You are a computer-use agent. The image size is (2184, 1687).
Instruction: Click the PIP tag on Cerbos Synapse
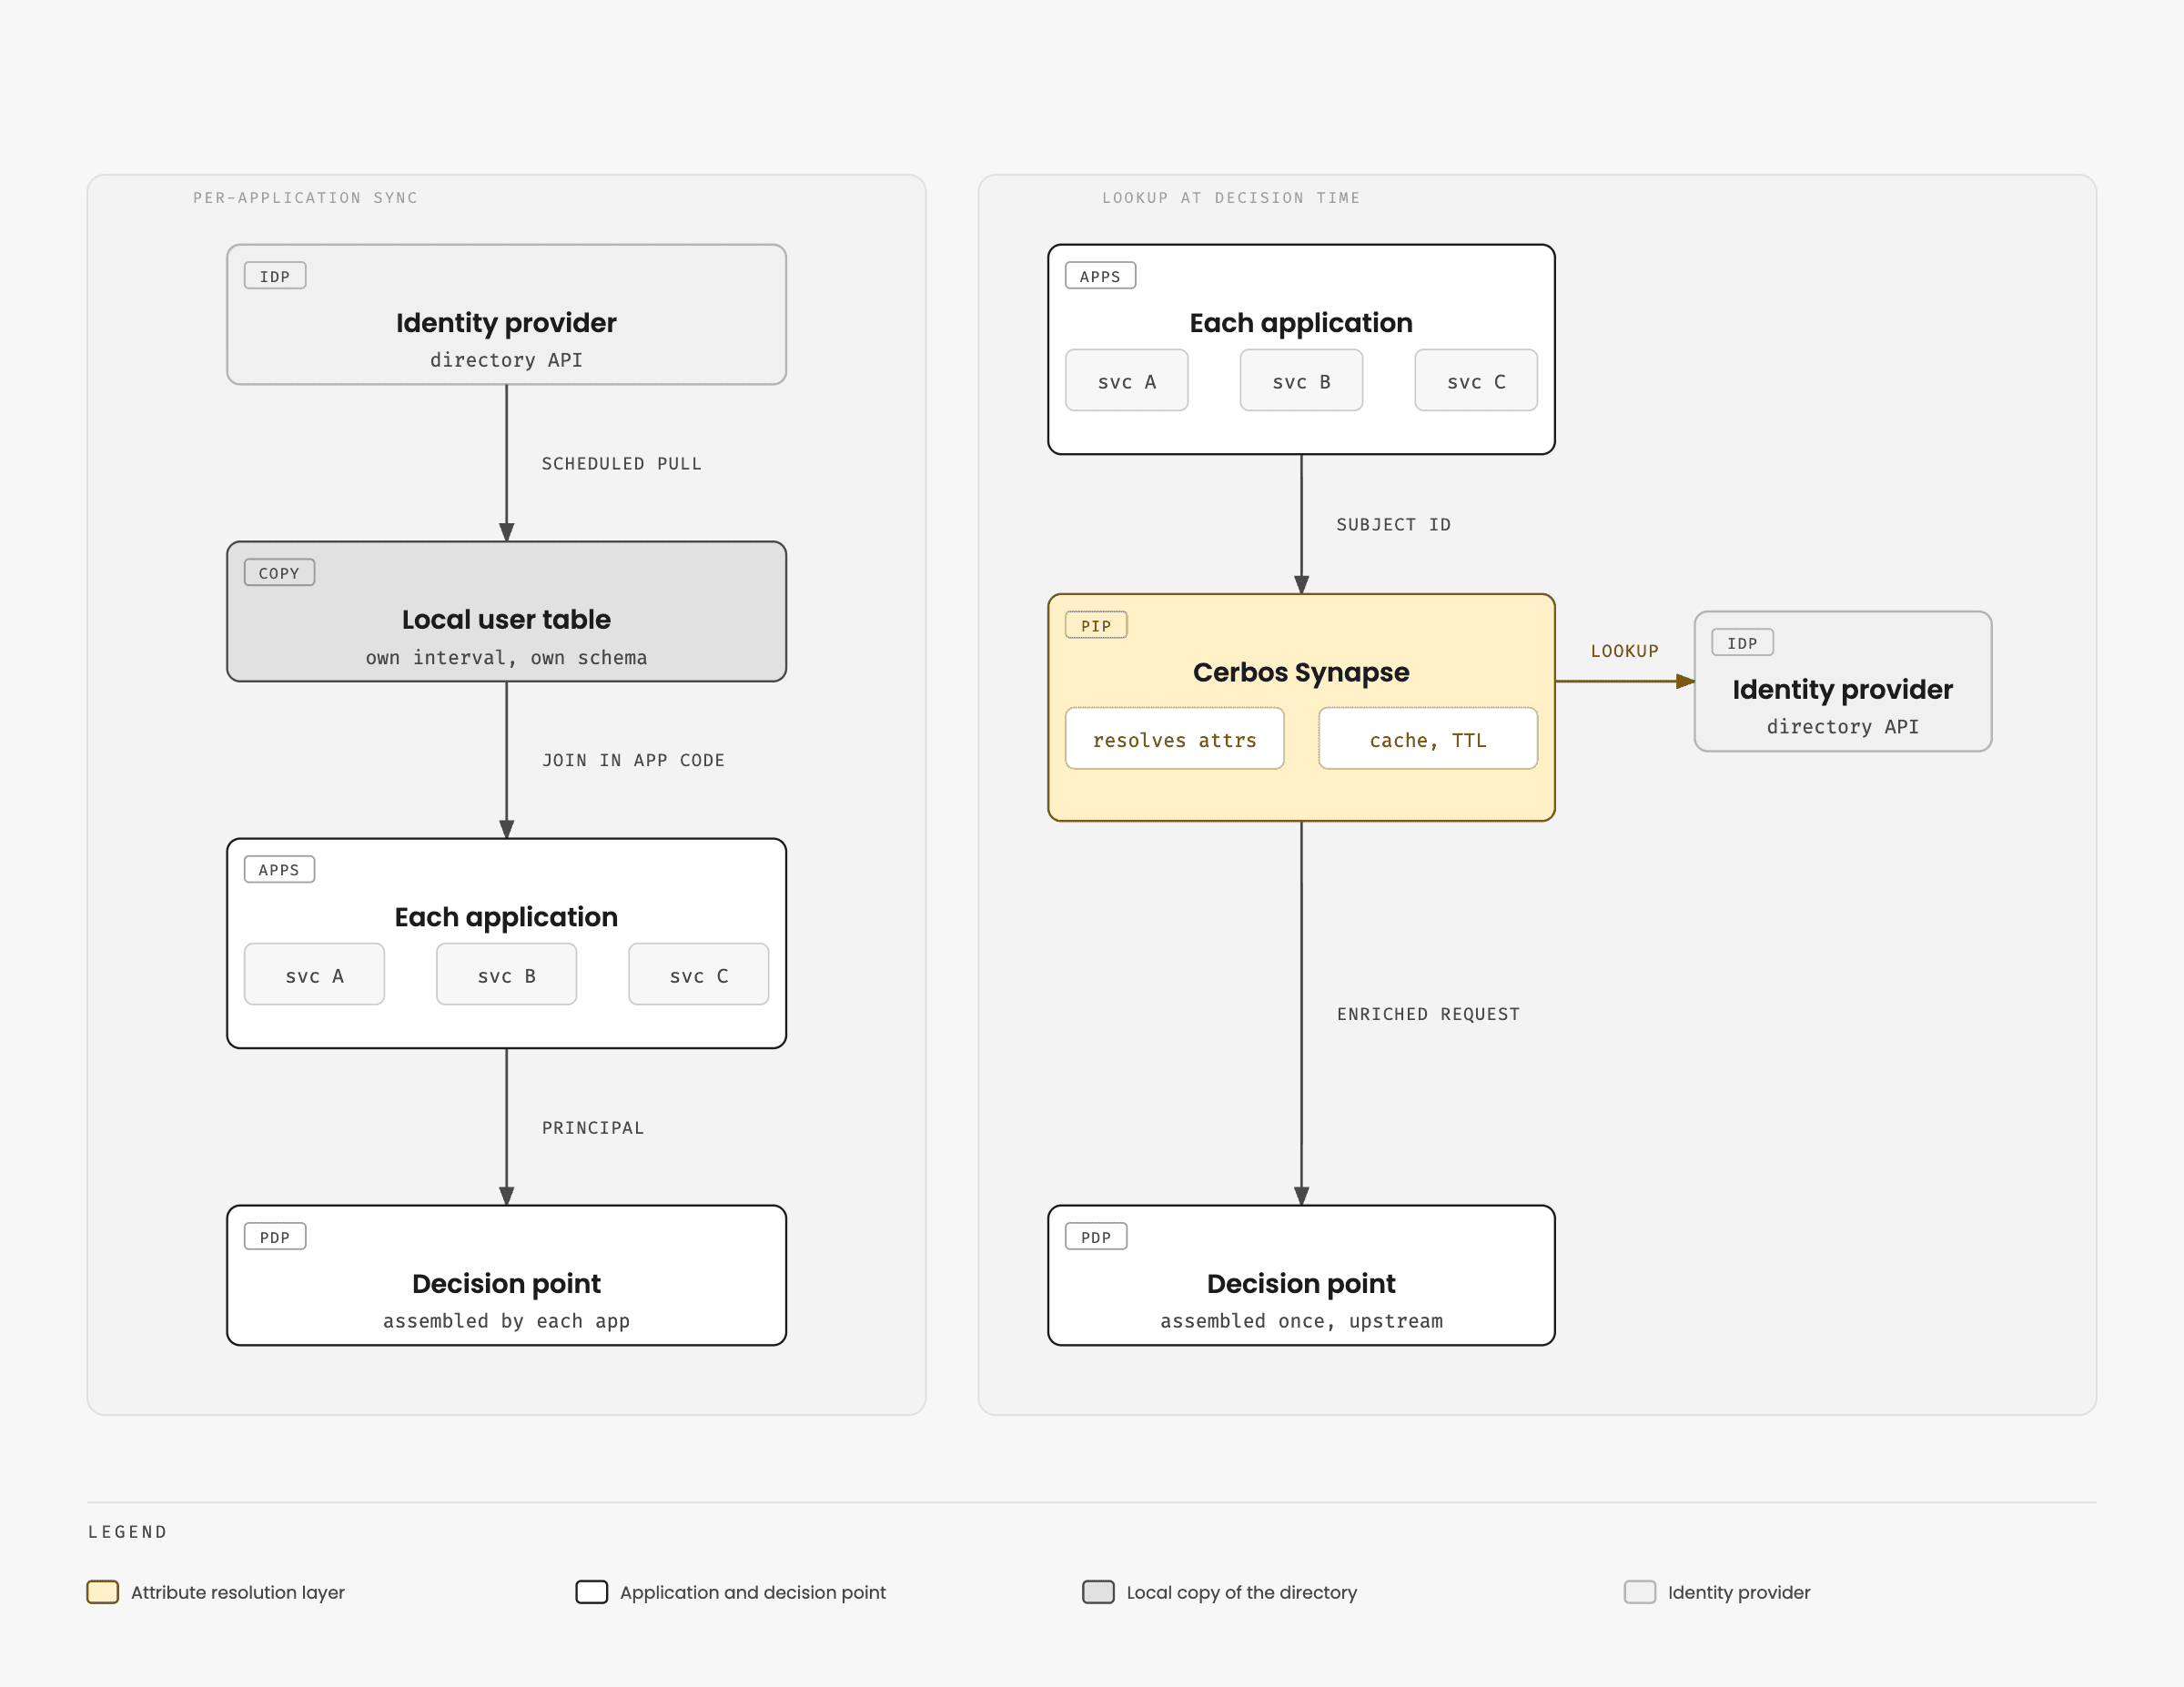(1096, 625)
